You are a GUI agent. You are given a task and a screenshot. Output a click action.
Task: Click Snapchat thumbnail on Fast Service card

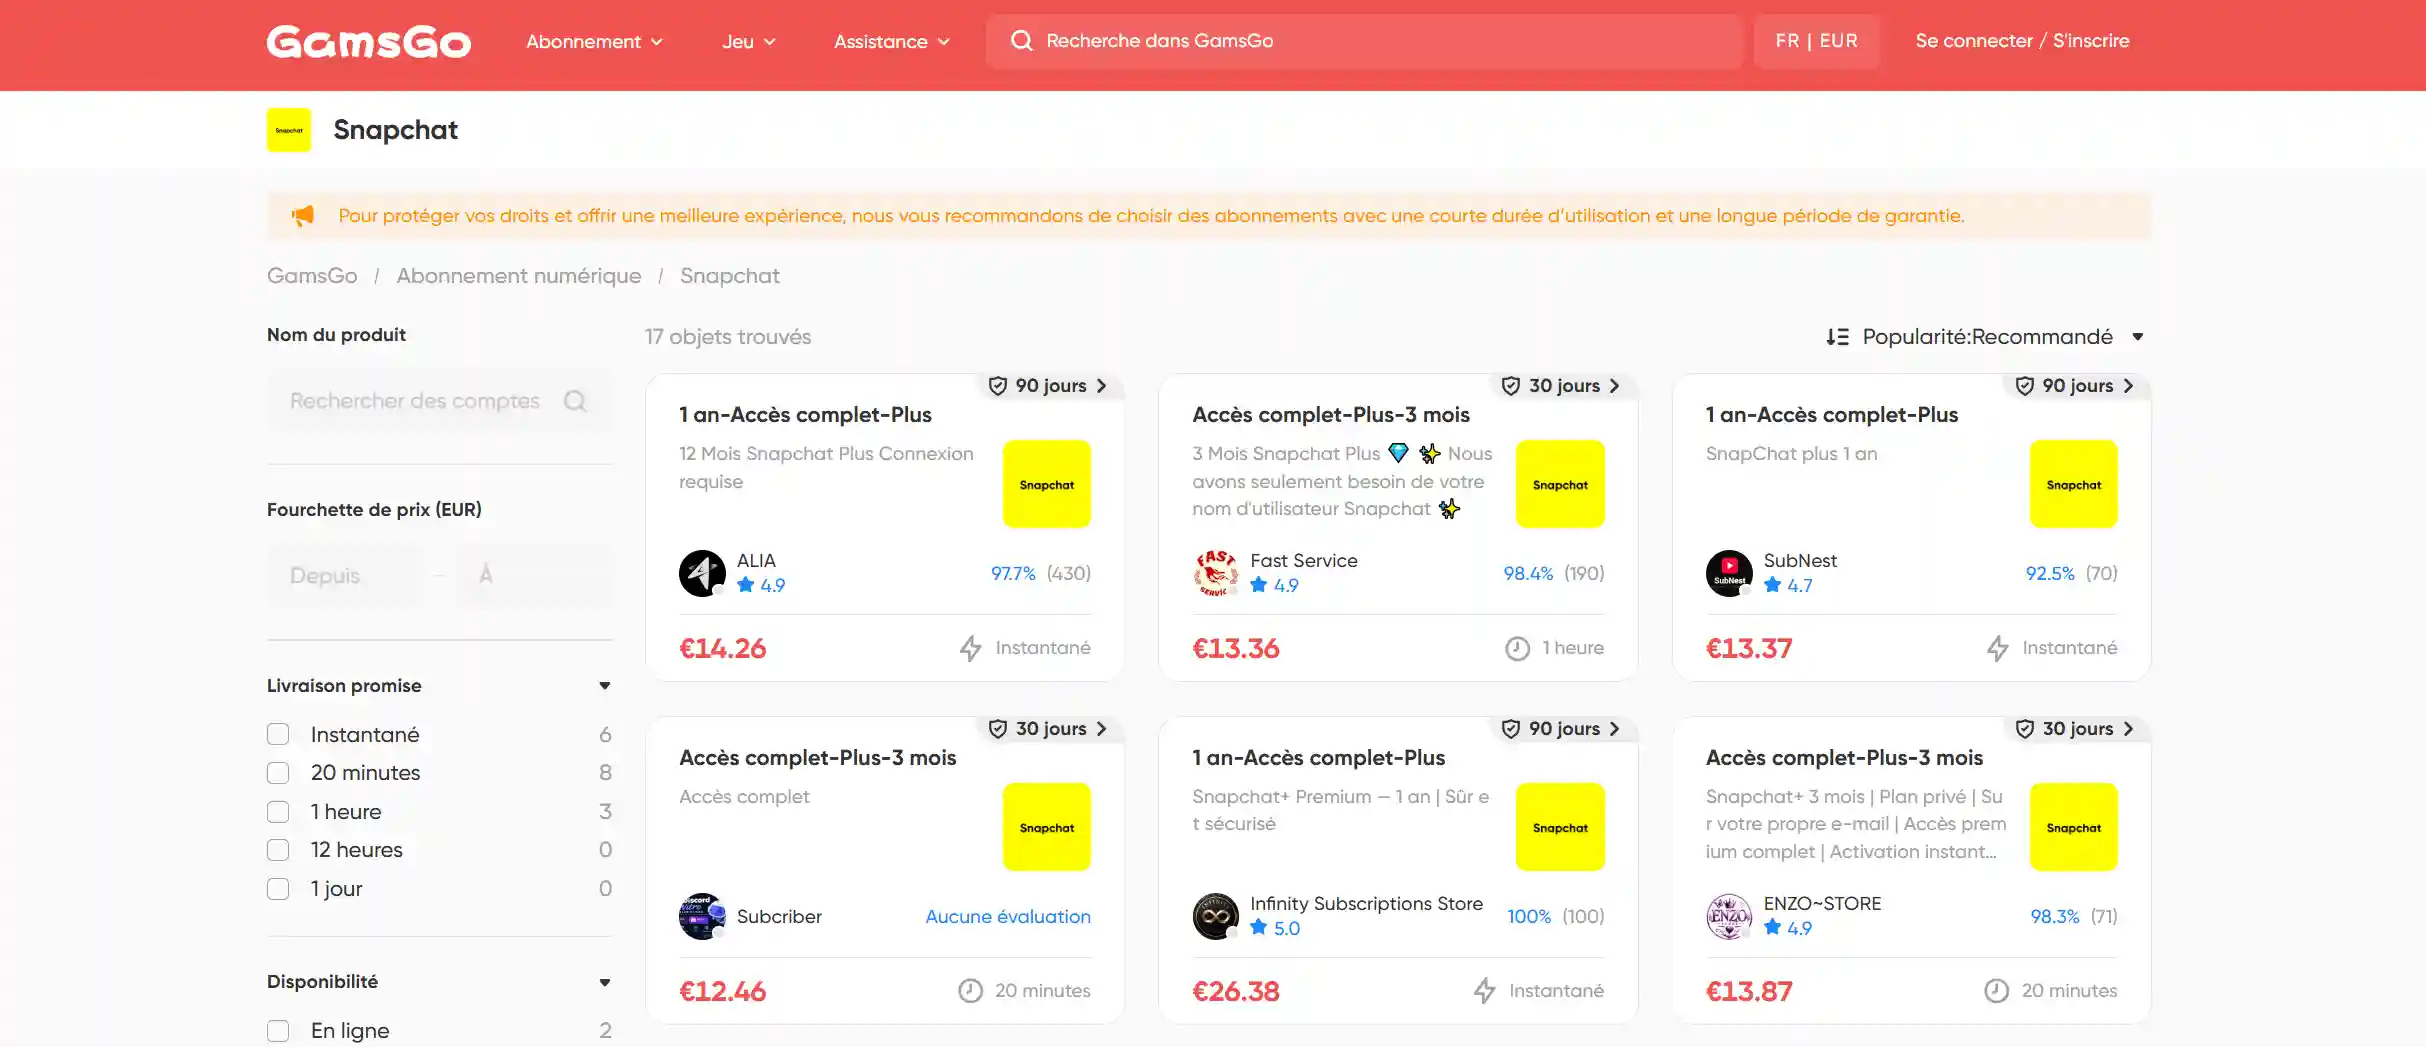[1560, 484]
